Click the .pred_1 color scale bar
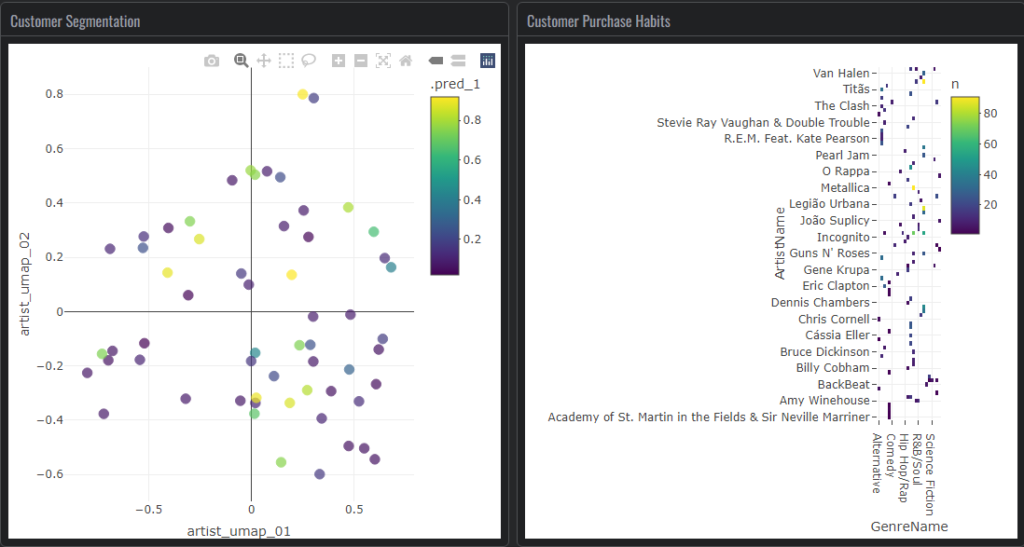 [445, 185]
